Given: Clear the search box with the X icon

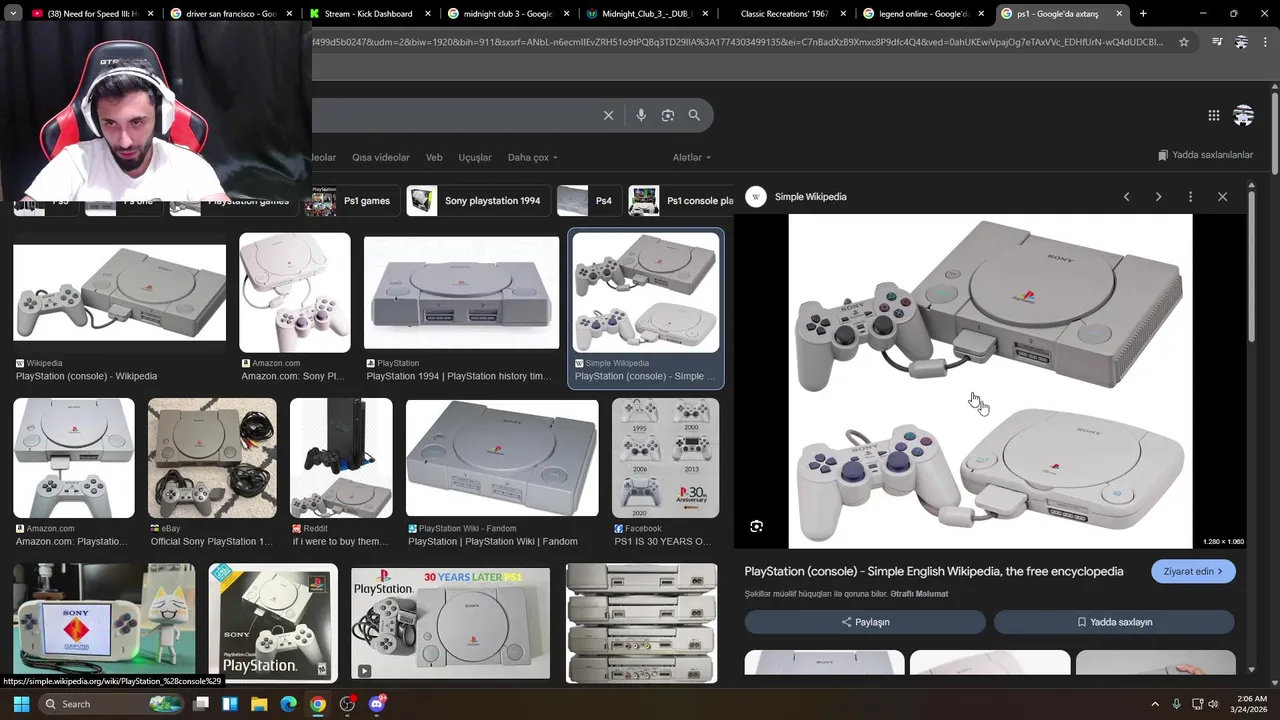Looking at the screenshot, I should point(608,115).
